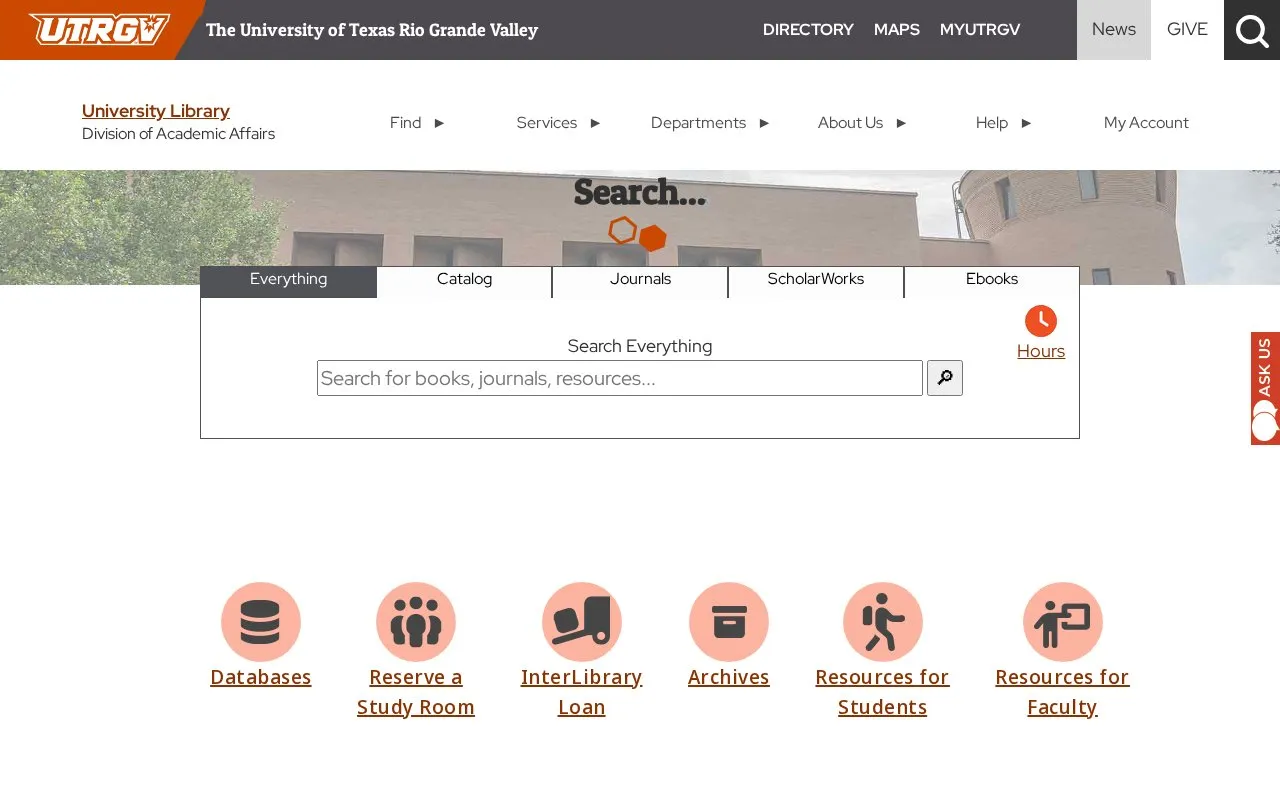Viewport: 1280px width, 800px height.
Task: Open Resources for Faculty text link
Action: pyautogui.click(x=1062, y=692)
